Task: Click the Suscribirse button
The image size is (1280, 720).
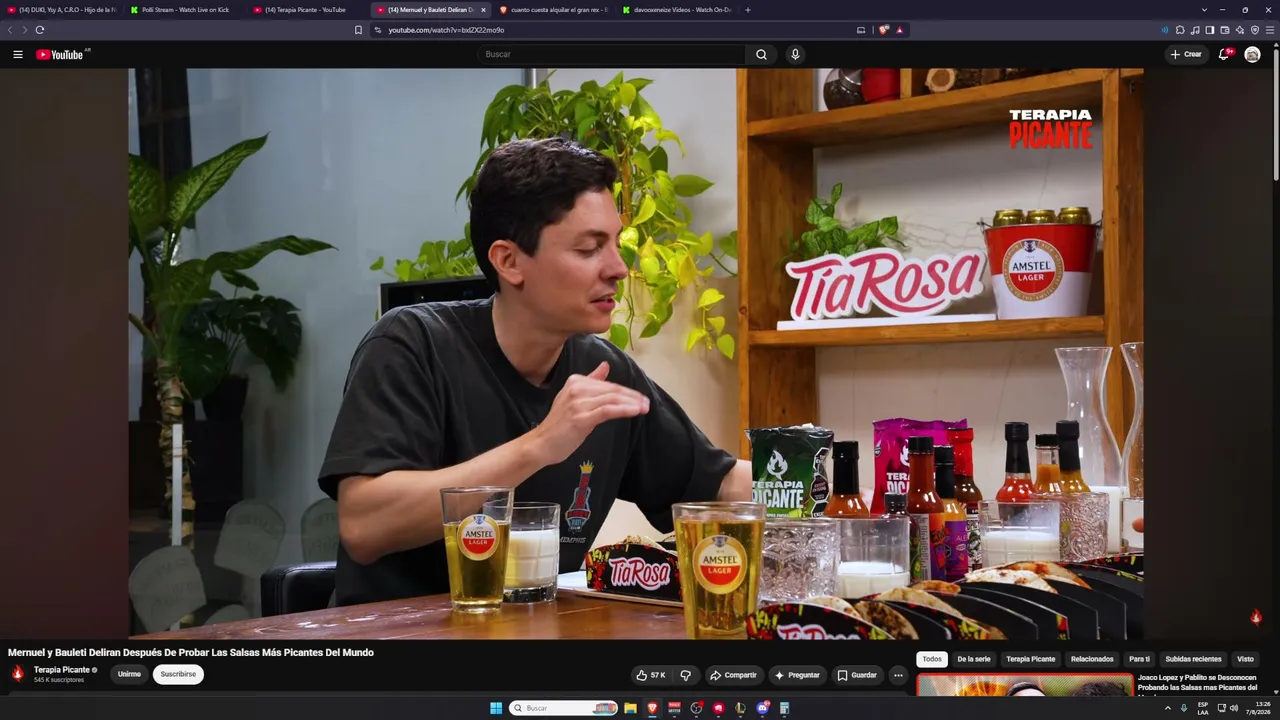Action: 178,674
